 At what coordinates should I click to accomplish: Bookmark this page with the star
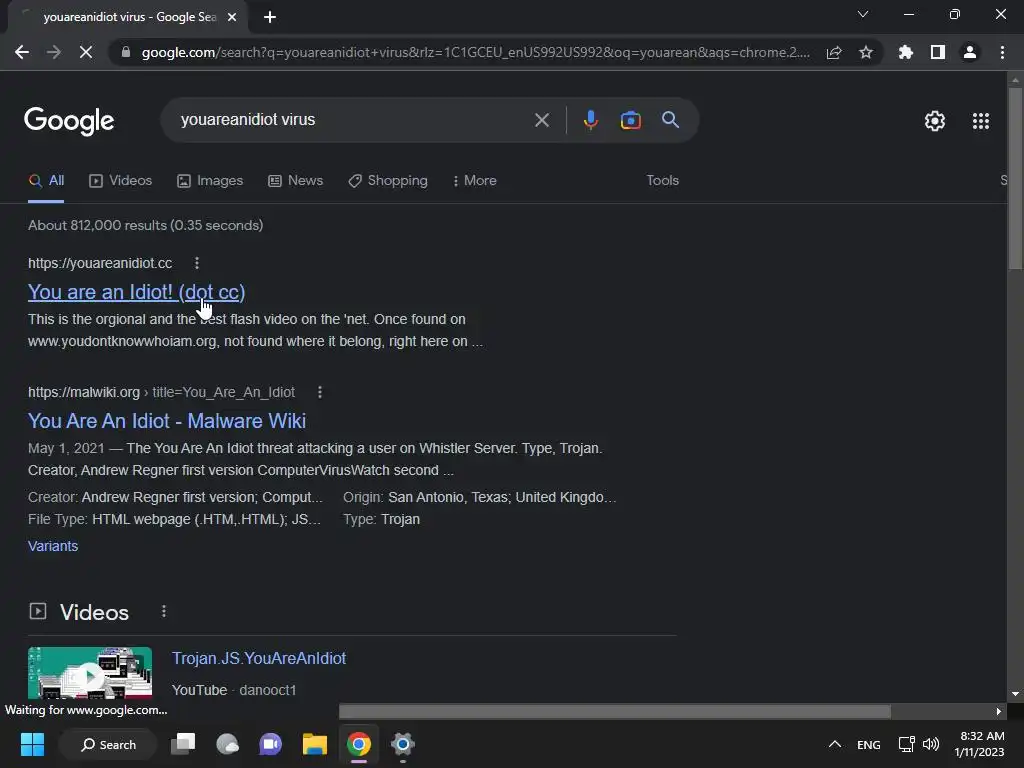click(x=866, y=52)
